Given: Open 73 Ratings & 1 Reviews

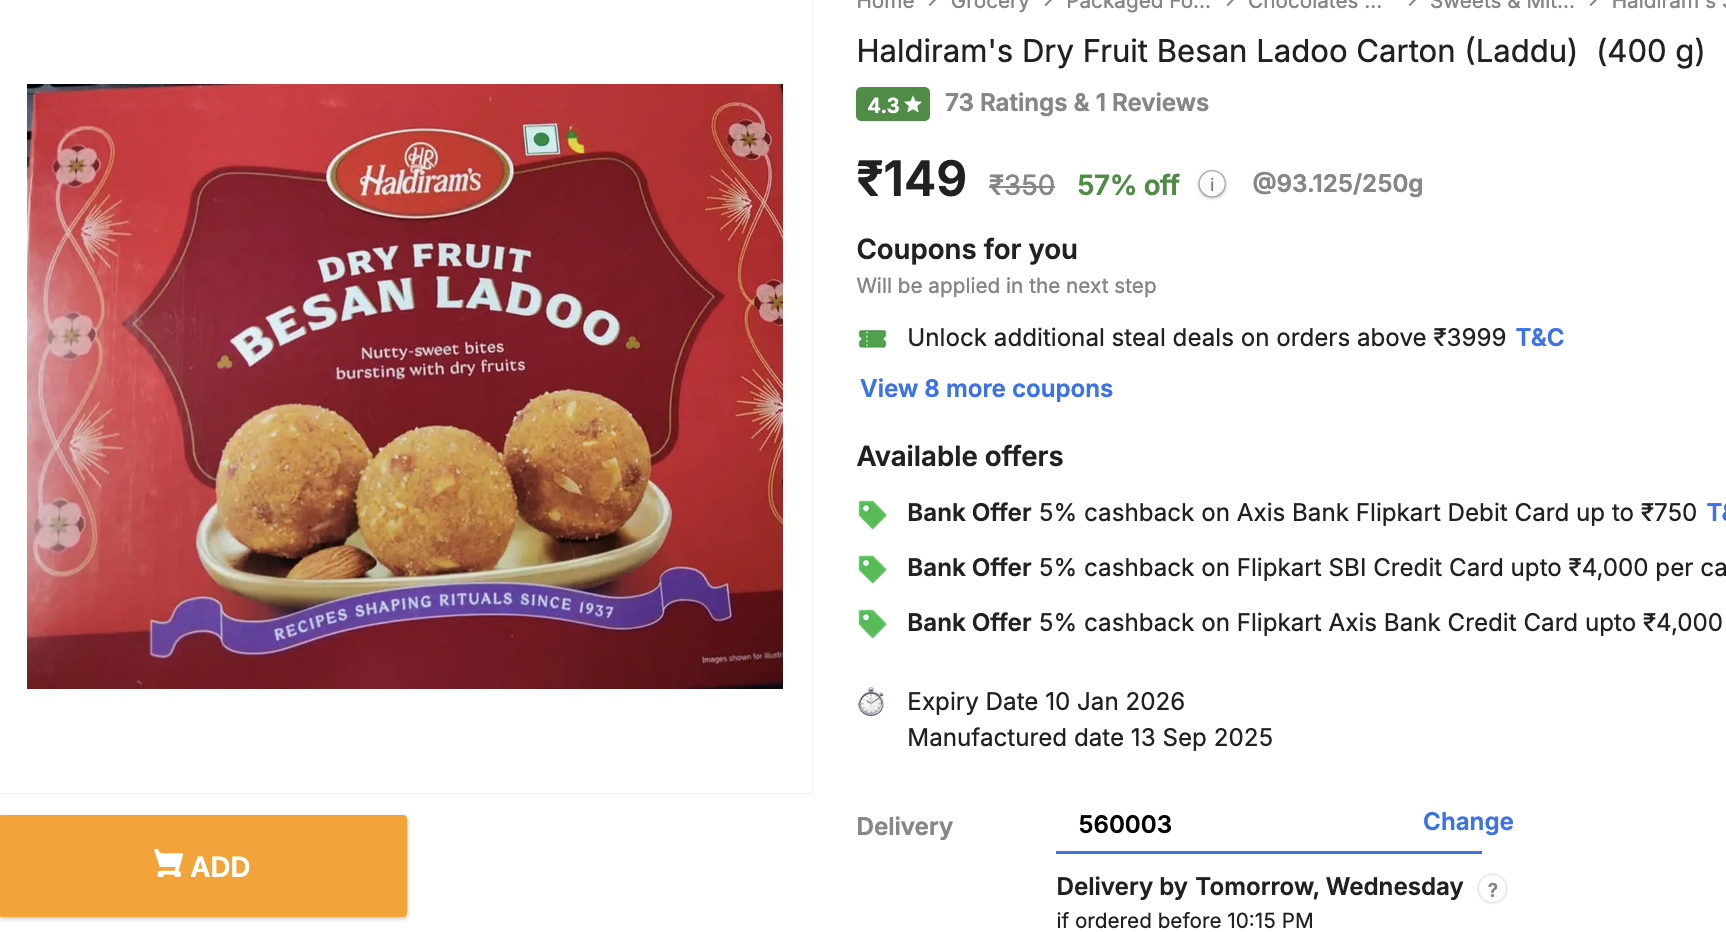Looking at the screenshot, I should click(x=1076, y=103).
